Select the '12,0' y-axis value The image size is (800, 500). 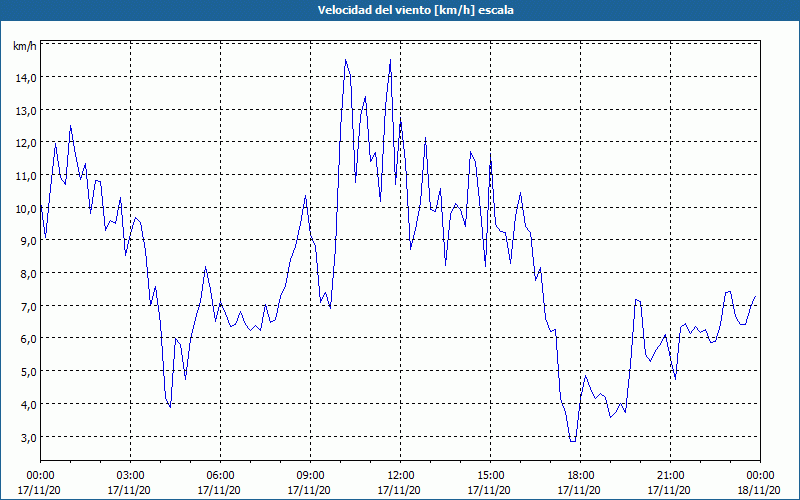pyautogui.click(x=26, y=143)
